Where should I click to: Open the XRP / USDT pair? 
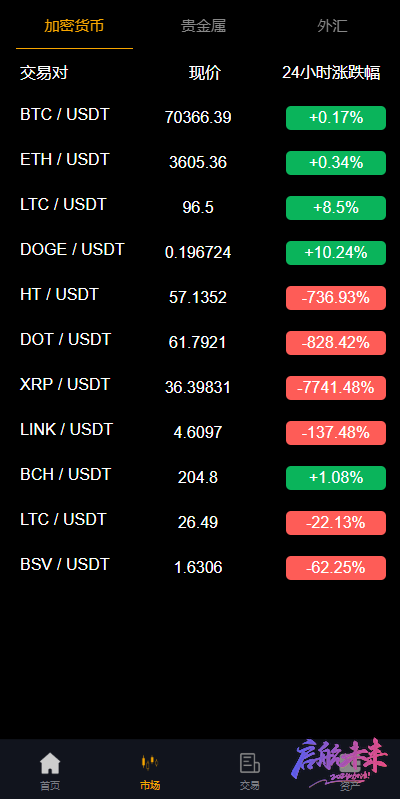pyautogui.click(x=65, y=384)
